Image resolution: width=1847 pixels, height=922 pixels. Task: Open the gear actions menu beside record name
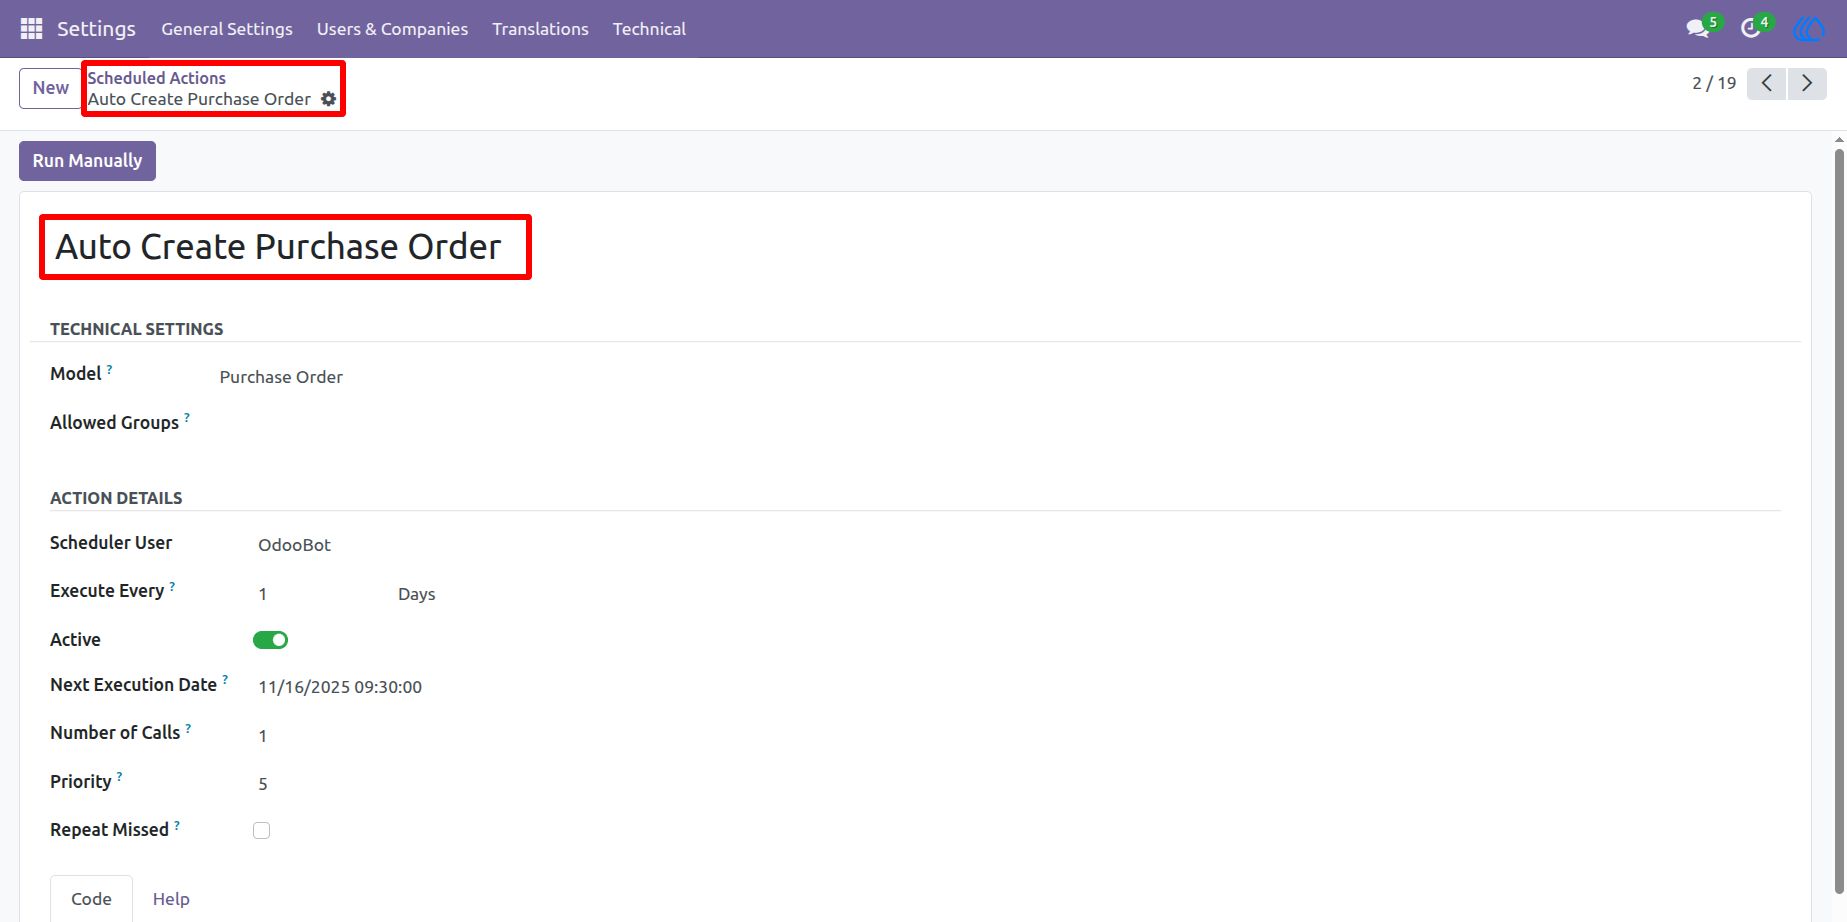(x=328, y=99)
